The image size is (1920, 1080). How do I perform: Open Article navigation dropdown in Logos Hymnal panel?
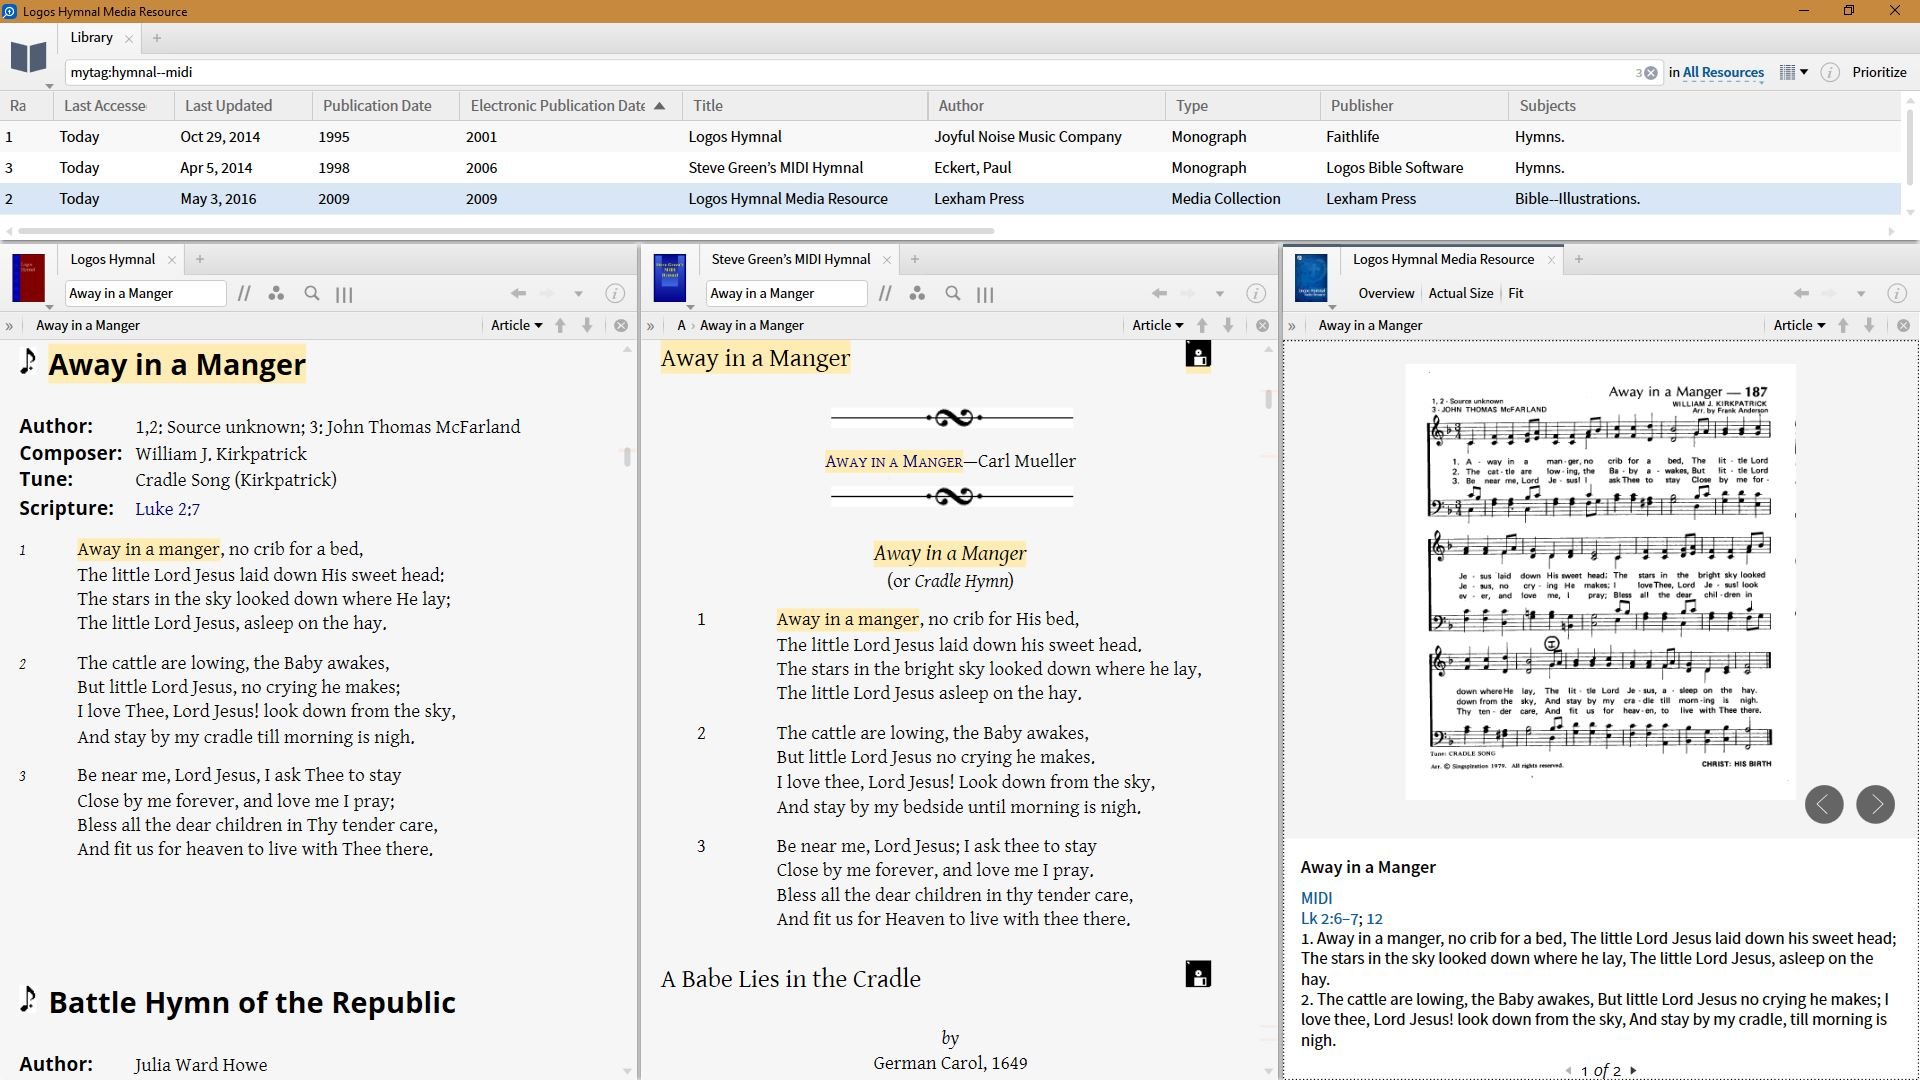517,326
